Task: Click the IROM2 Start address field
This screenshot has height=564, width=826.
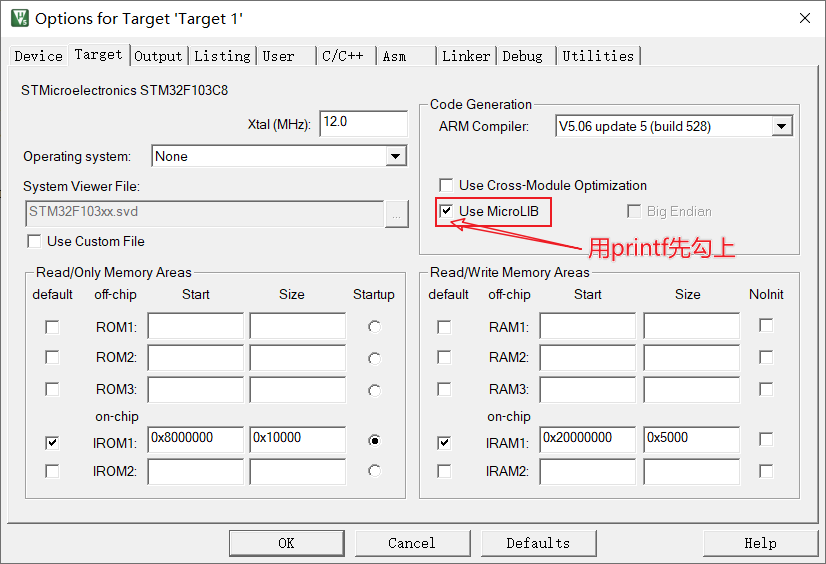Action: pos(195,471)
